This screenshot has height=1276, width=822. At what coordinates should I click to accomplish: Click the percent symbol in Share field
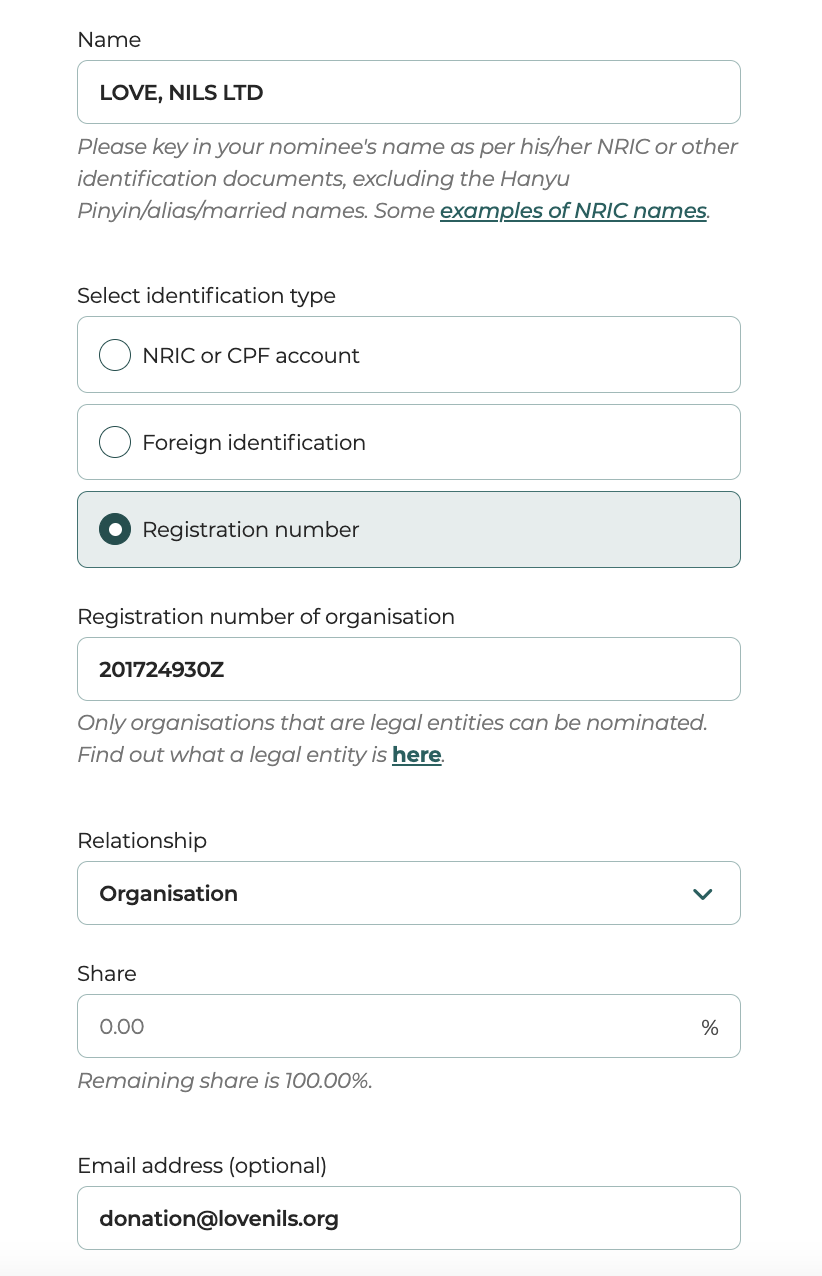(709, 1027)
